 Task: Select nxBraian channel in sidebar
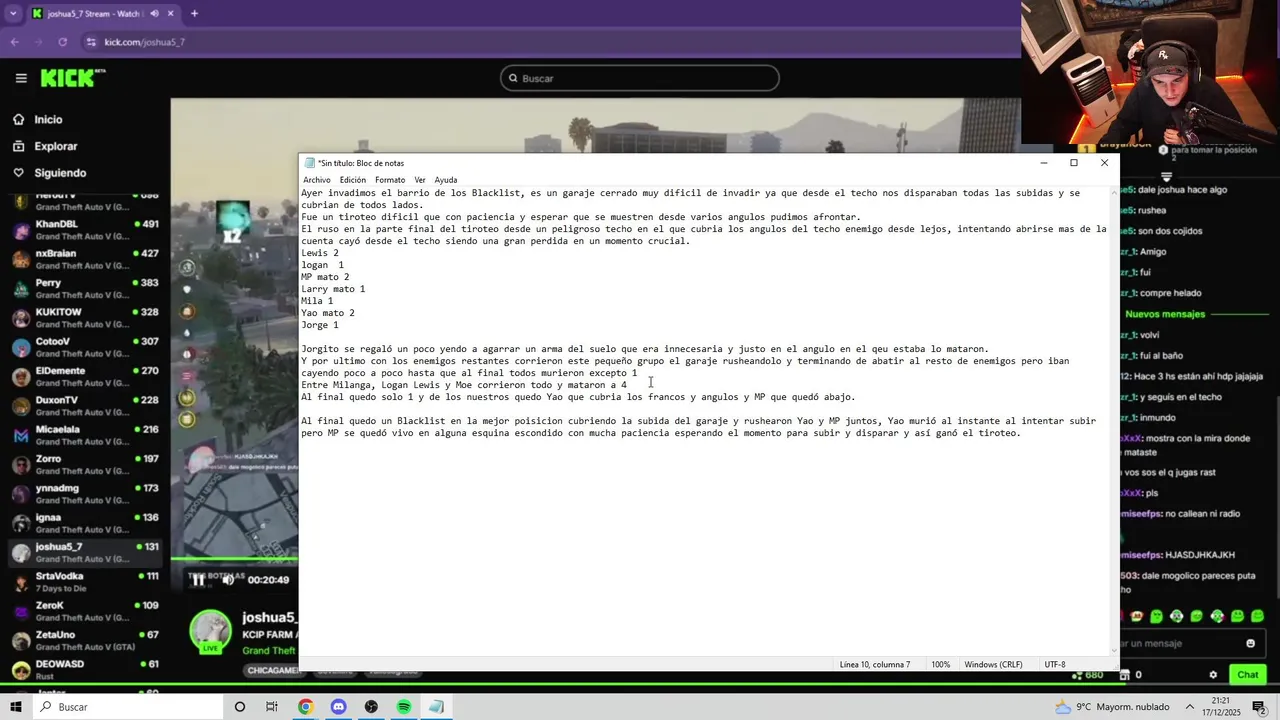point(84,259)
